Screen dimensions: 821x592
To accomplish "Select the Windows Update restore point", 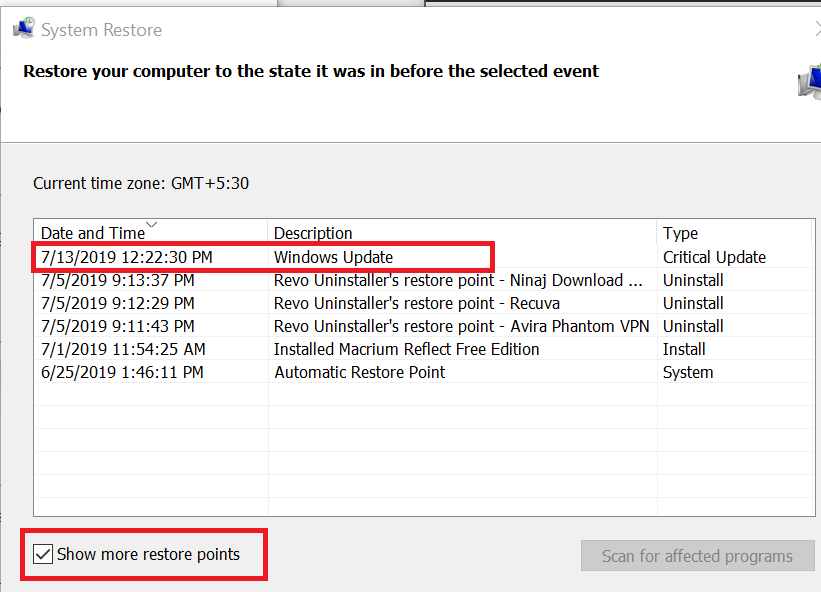I will pos(423,257).
